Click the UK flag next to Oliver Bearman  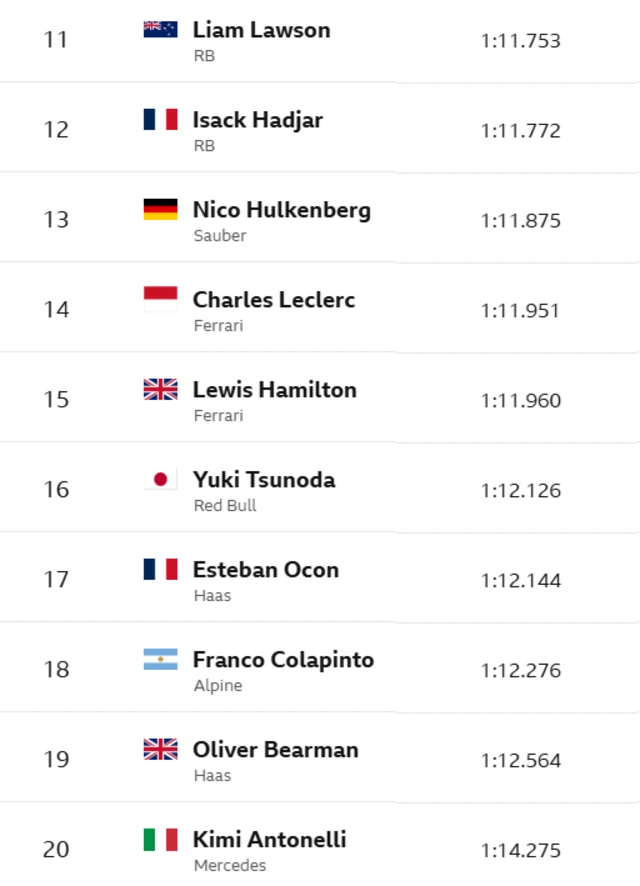pyautogui.click(x=160, y=749)
